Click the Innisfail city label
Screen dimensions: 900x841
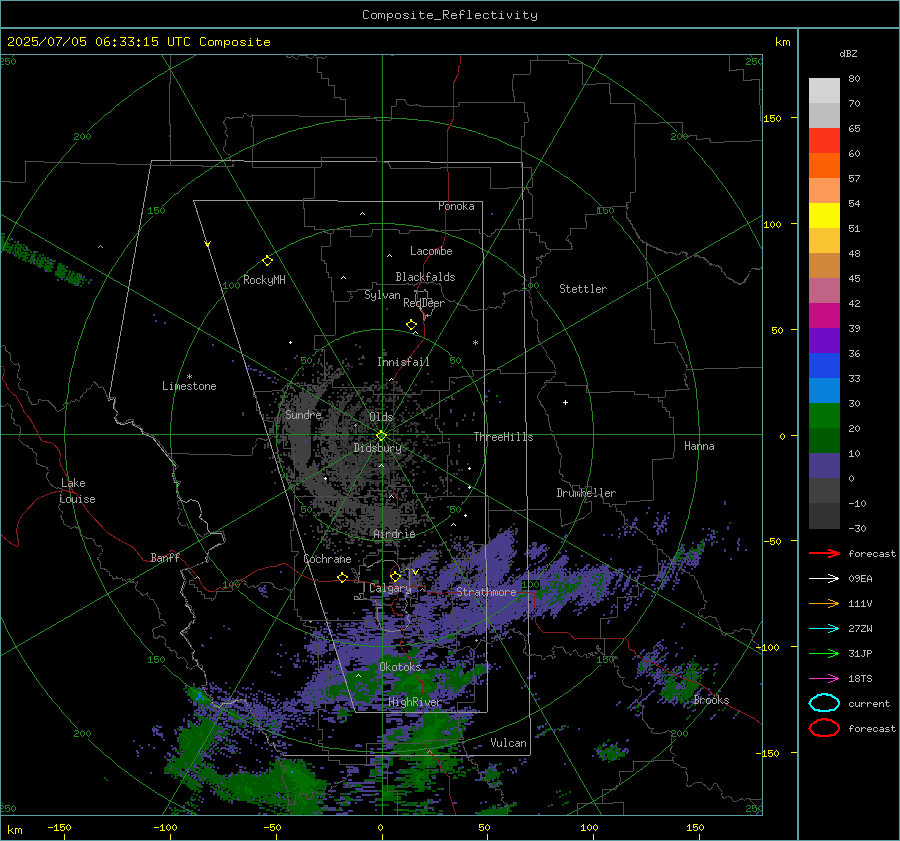point(403,362)
